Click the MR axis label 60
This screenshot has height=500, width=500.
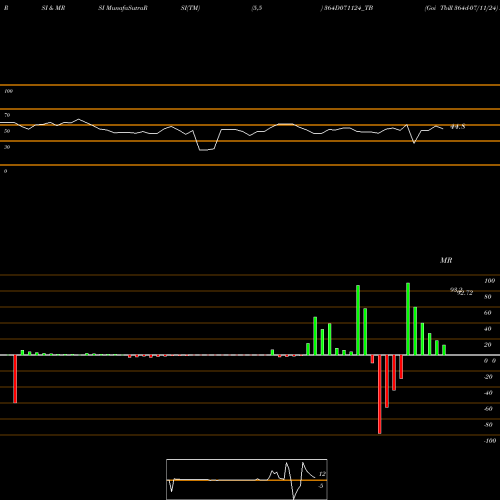point(488,313)
